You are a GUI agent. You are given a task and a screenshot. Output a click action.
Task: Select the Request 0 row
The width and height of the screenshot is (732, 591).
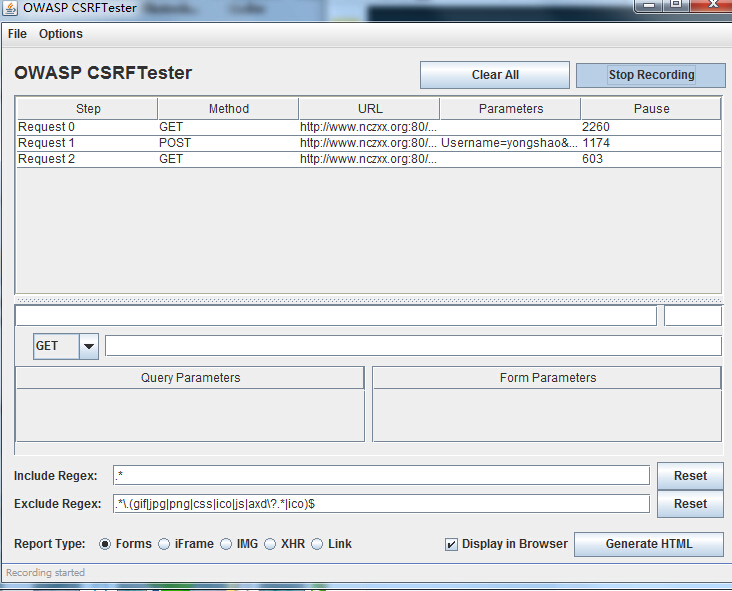[369, 127]
